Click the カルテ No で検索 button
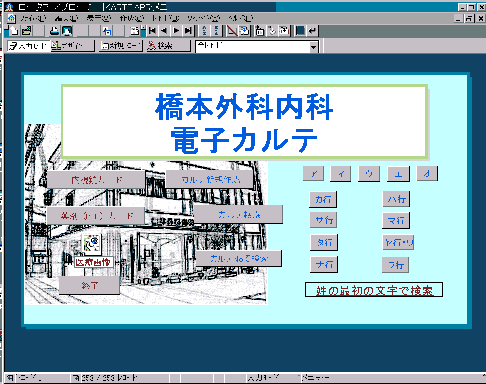 (239, 258)
